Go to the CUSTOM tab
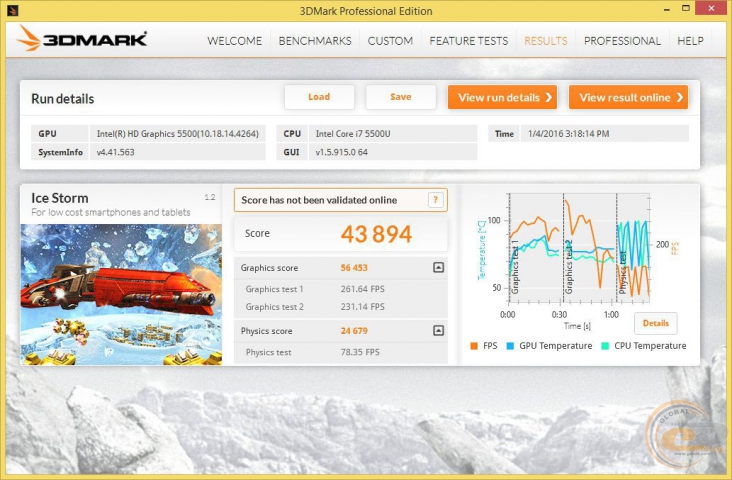 390,41
